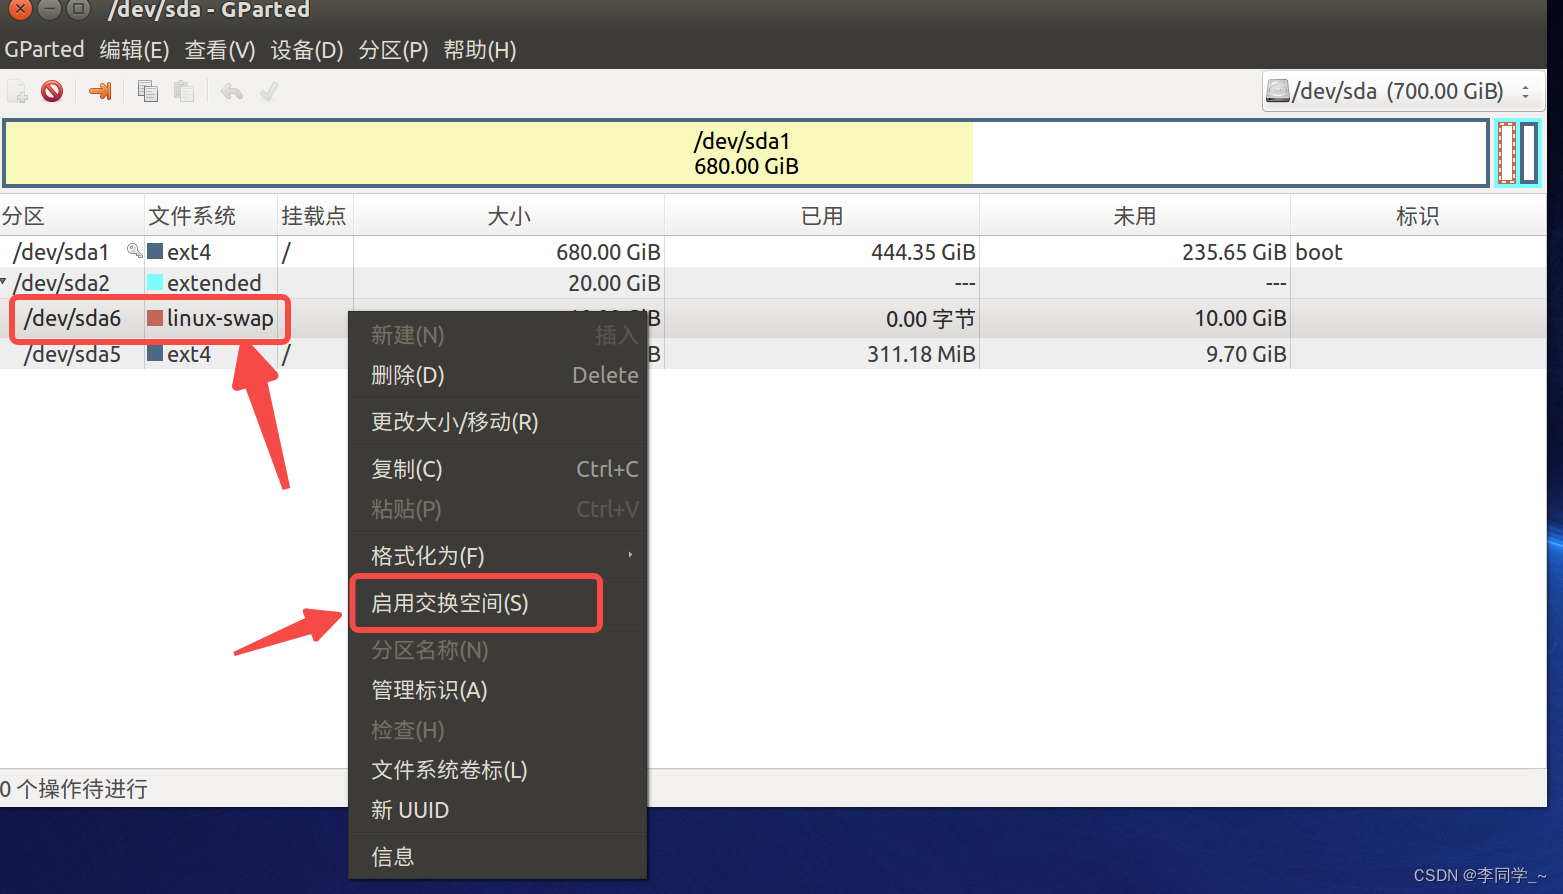Click the Copy partition toolbar icon
The image size is (1563, 894).
pos(147,90)
